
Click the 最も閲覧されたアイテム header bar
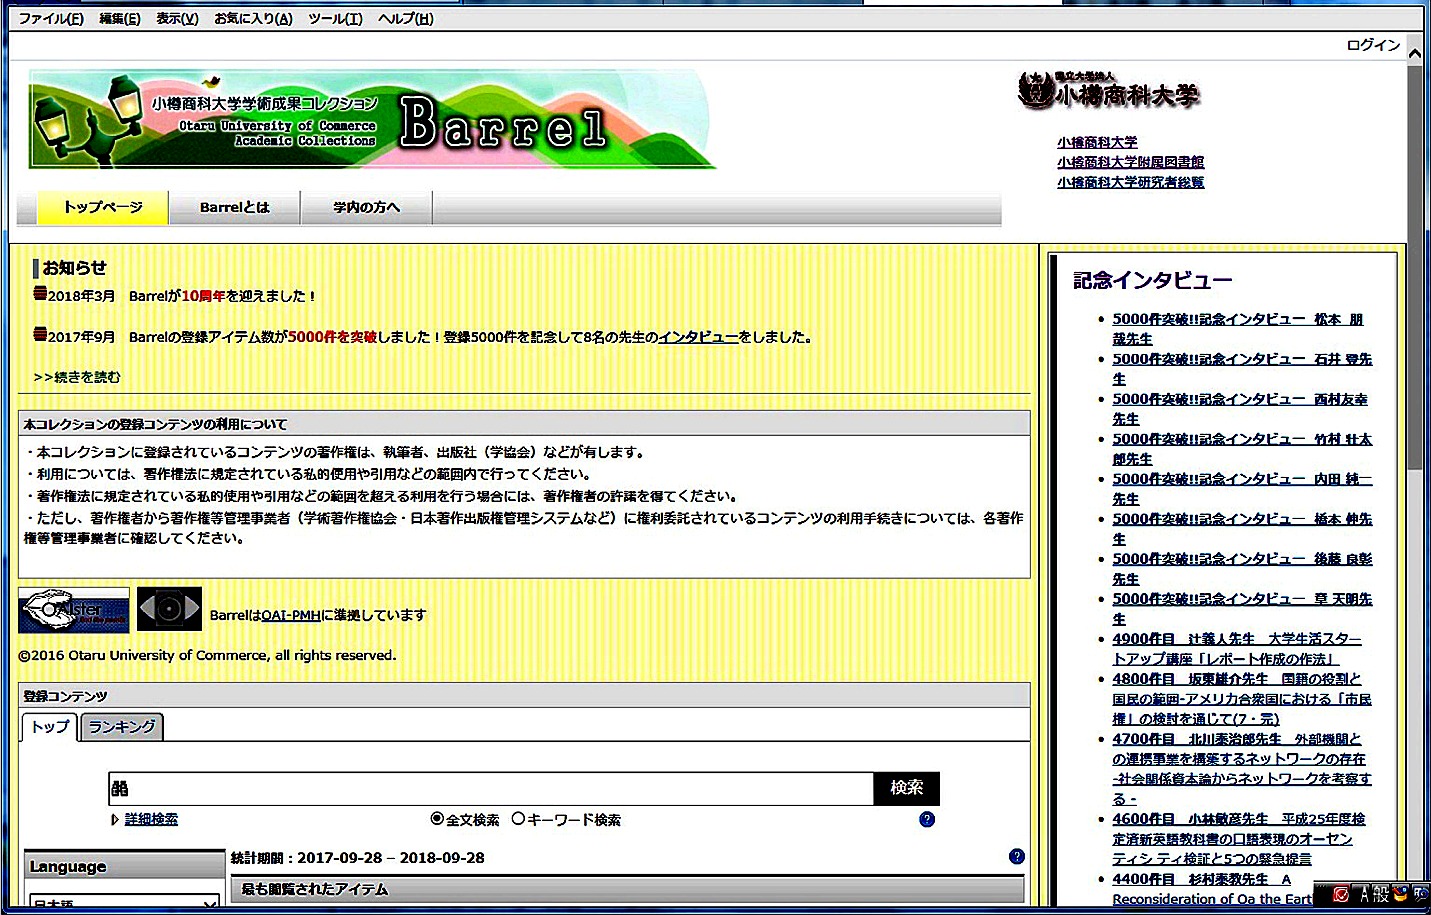tap(628, 889)
